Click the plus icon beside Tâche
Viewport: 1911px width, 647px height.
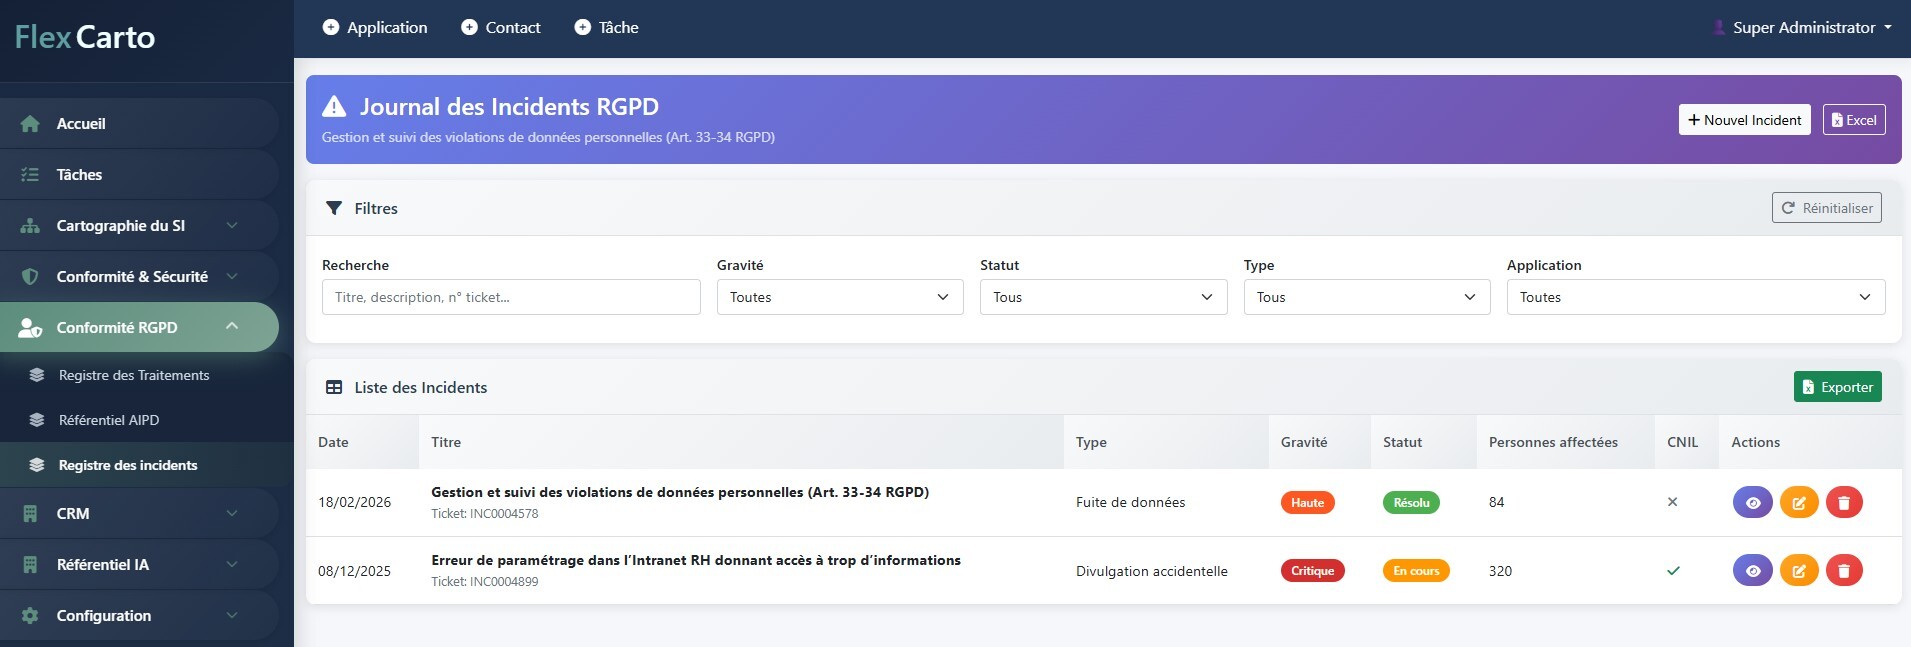point(583,28)
